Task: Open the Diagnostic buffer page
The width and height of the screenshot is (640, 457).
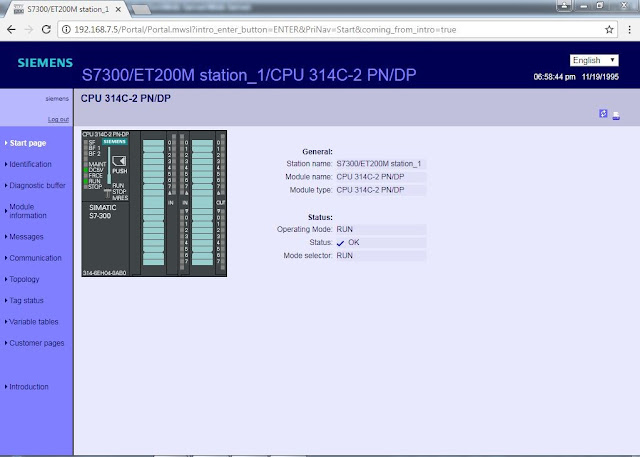Action: 37,186
